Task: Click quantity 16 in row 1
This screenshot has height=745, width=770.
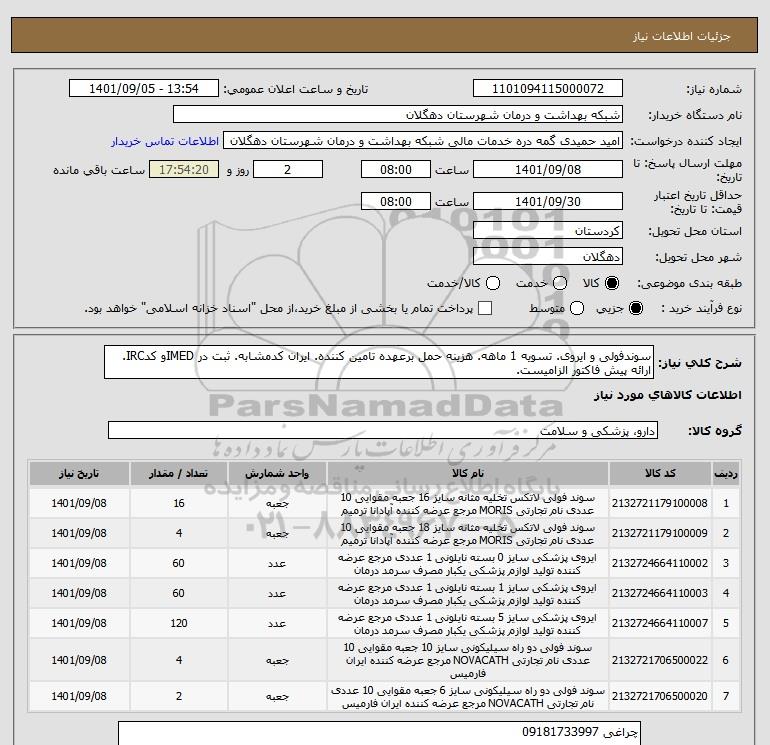Action: pos(179,503)
